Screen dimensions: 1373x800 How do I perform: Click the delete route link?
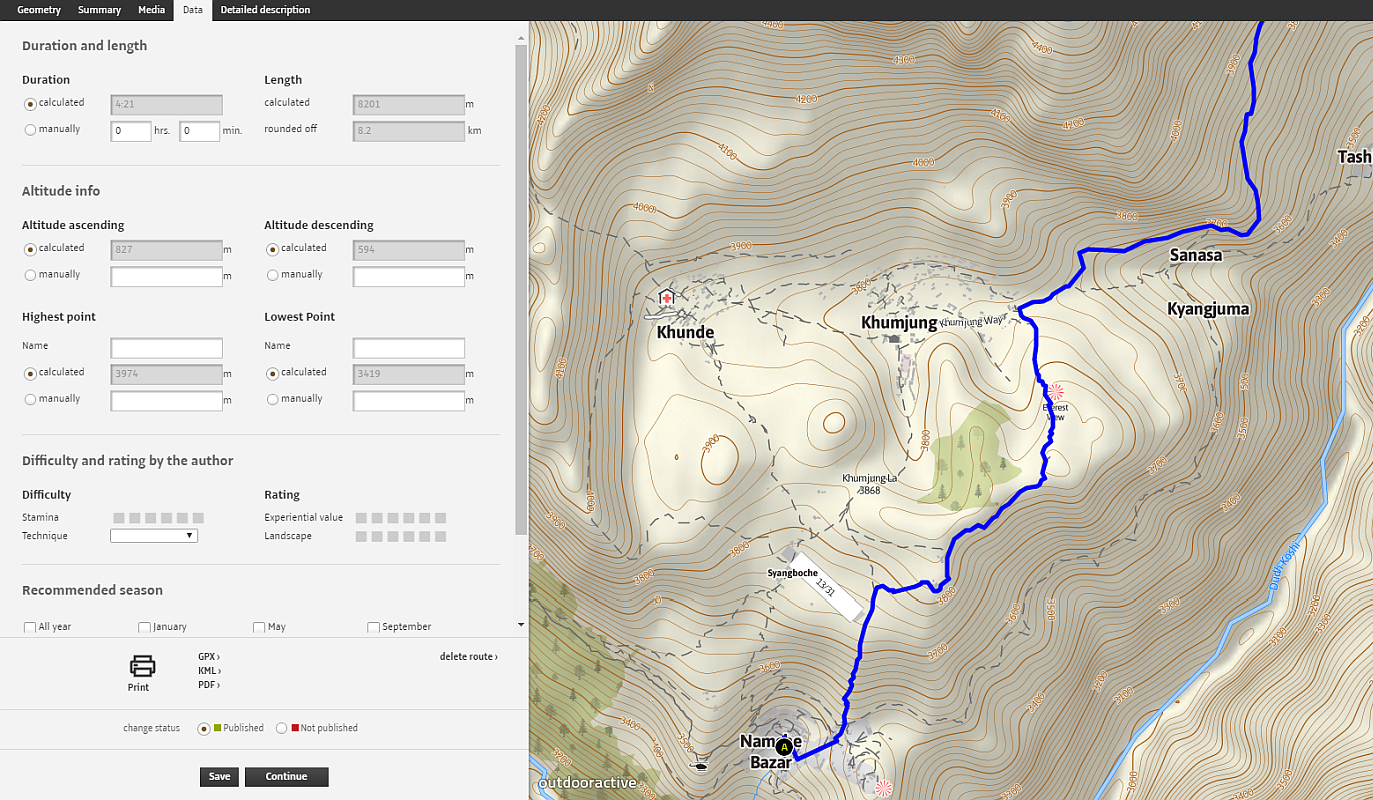click(x=468, y=657)
